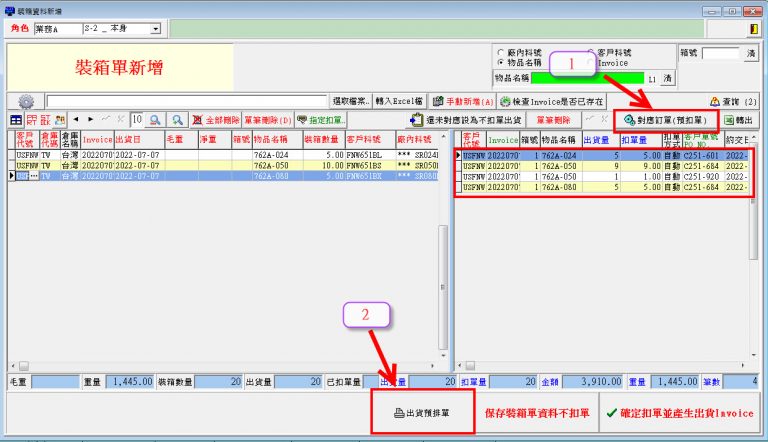Open grid view table icon
Viewport: 768px width, 442px height.
(x=16, y=120)
